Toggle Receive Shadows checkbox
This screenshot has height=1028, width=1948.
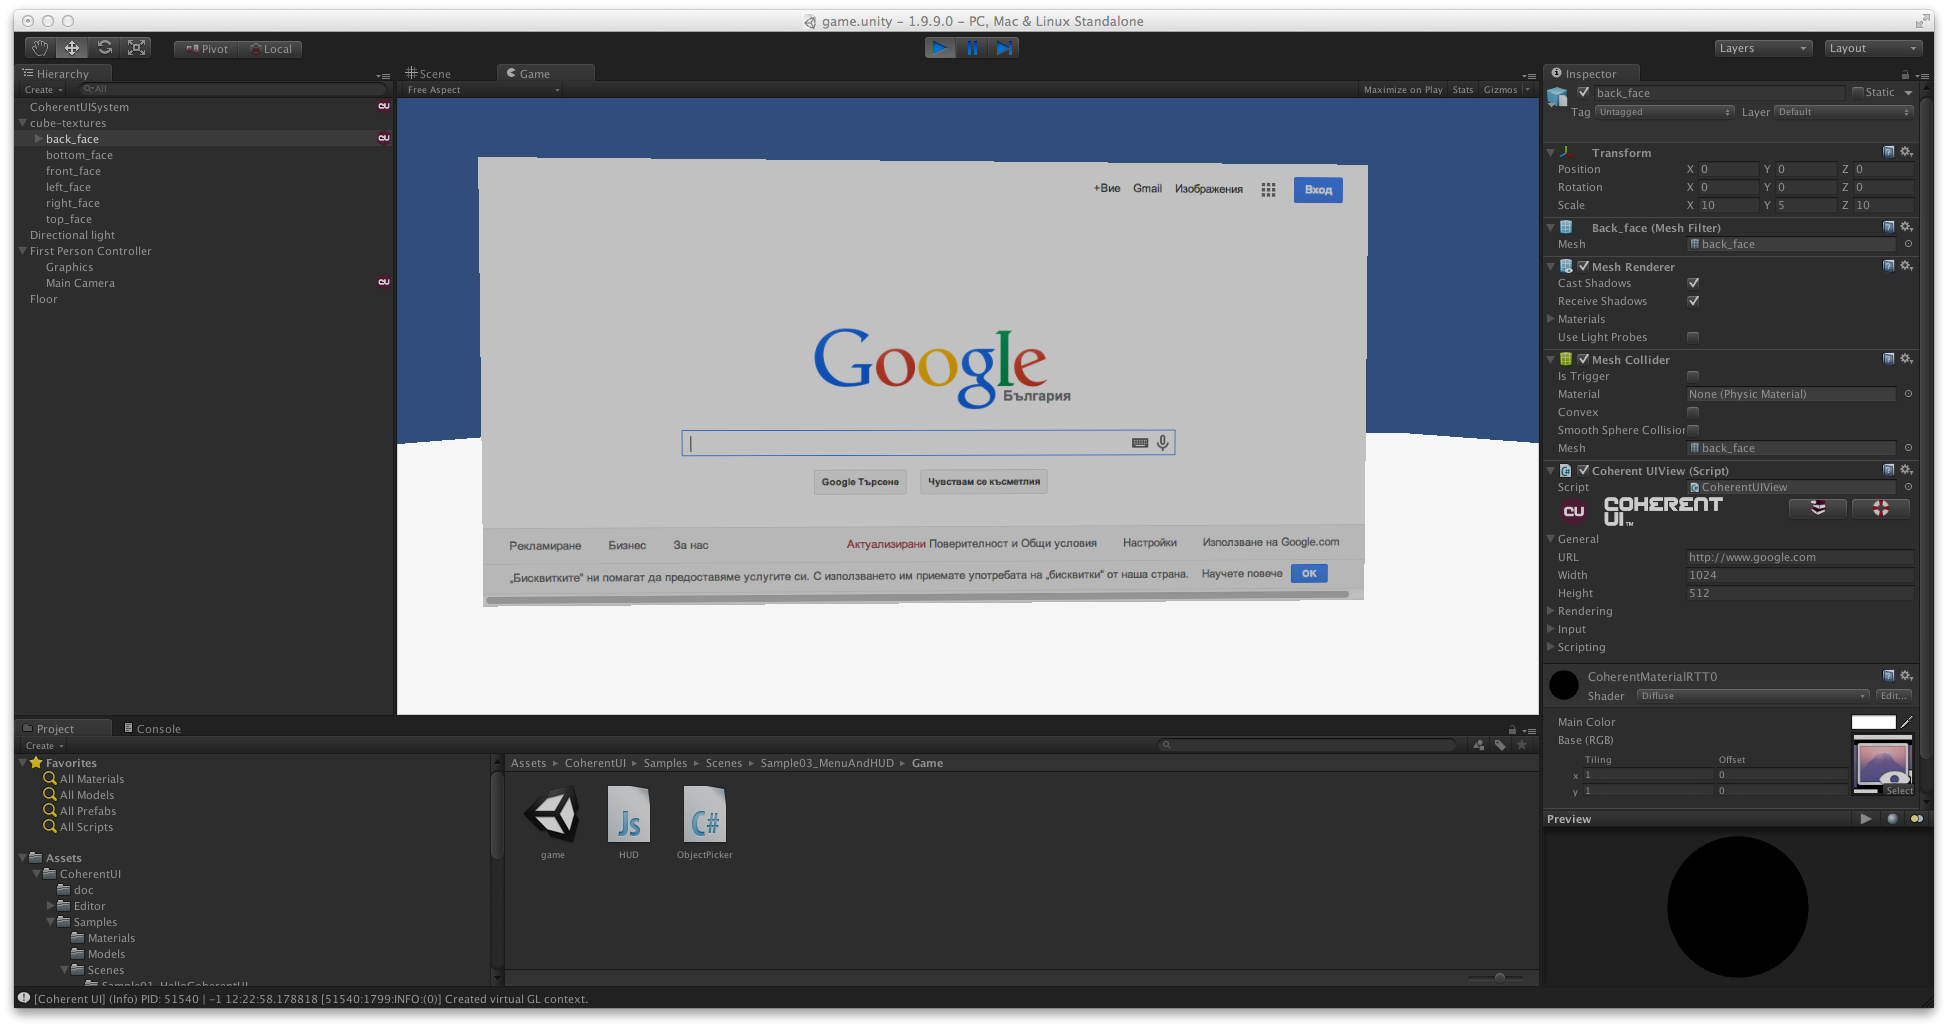(1693, 301)
